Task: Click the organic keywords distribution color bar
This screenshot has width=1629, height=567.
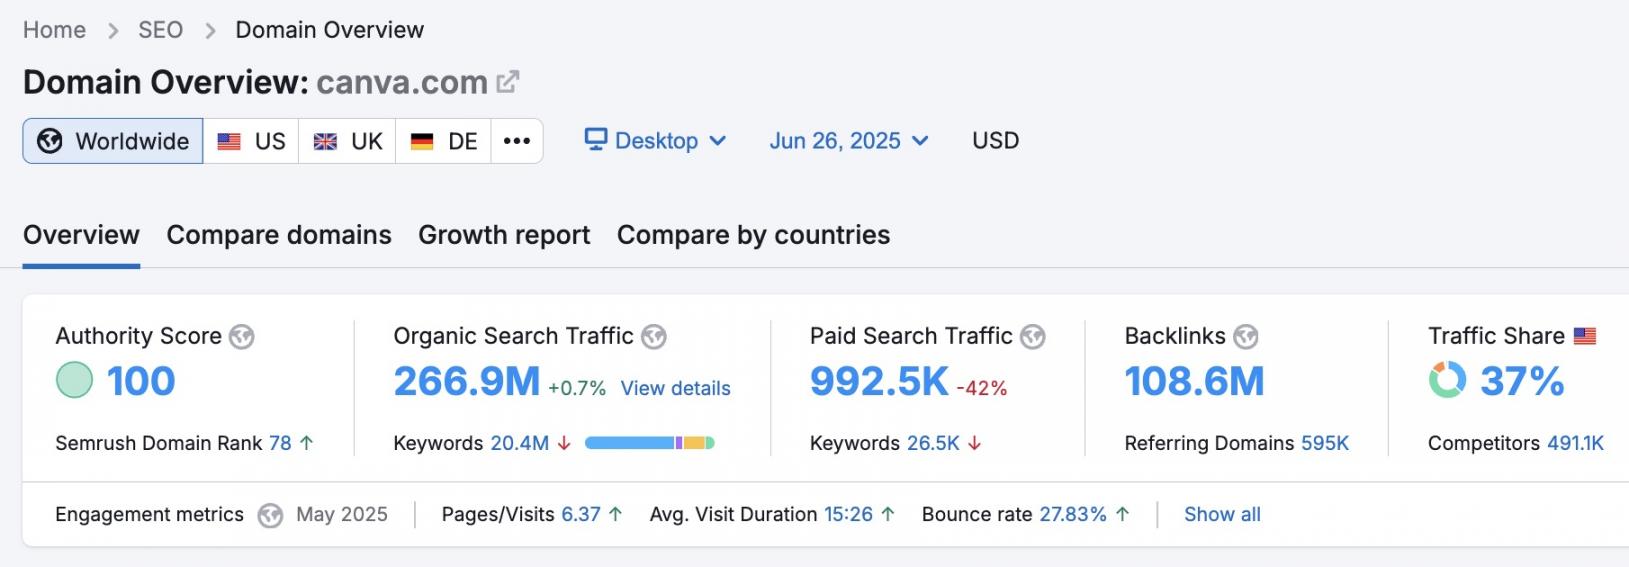Action: (650, 443)
